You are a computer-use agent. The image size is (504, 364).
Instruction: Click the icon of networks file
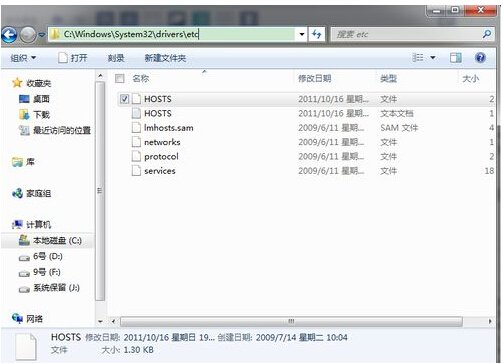(x=136, y=142)
